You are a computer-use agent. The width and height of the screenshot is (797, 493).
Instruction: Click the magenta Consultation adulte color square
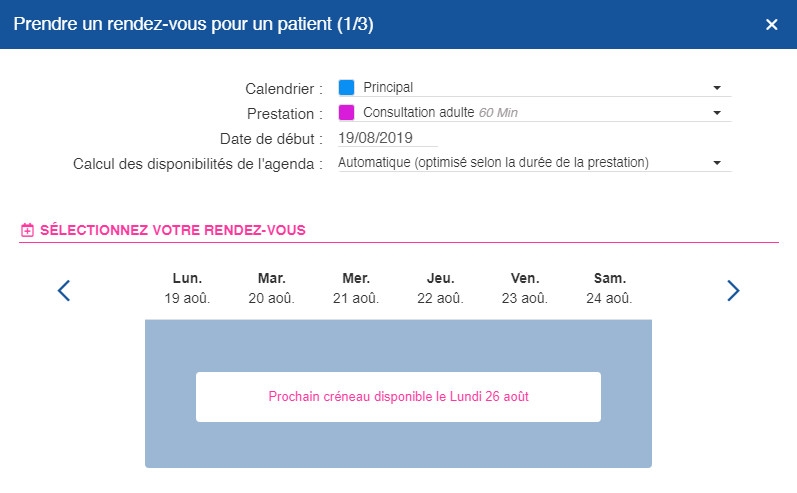pyautogui.click(x=346, y=112)
